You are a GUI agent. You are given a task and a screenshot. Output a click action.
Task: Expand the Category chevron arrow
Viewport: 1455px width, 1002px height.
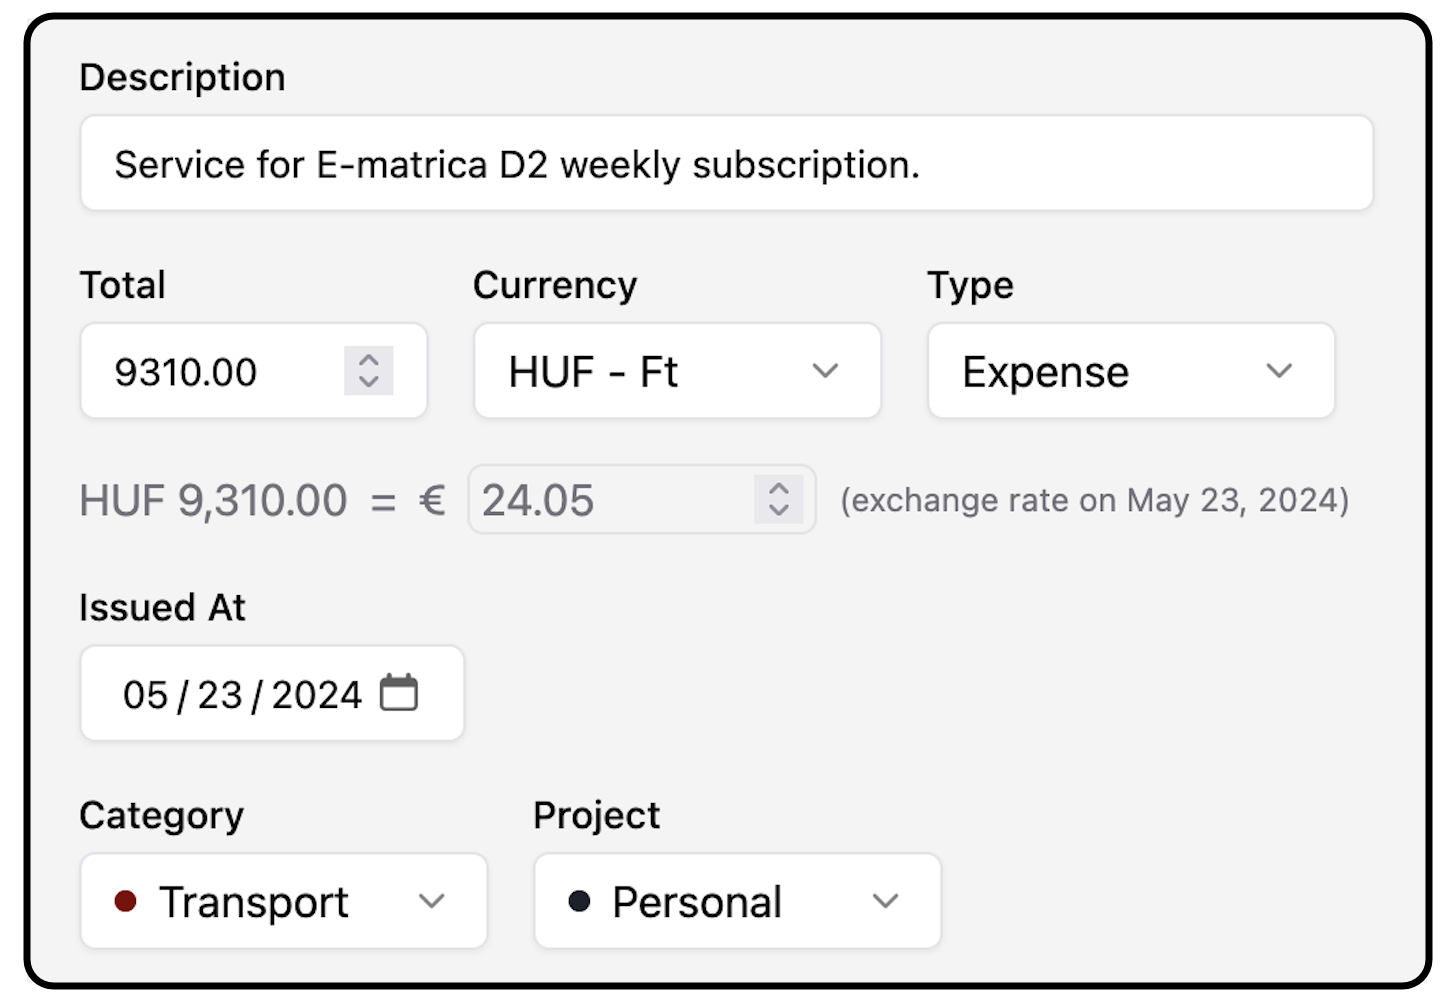(432, 901)
